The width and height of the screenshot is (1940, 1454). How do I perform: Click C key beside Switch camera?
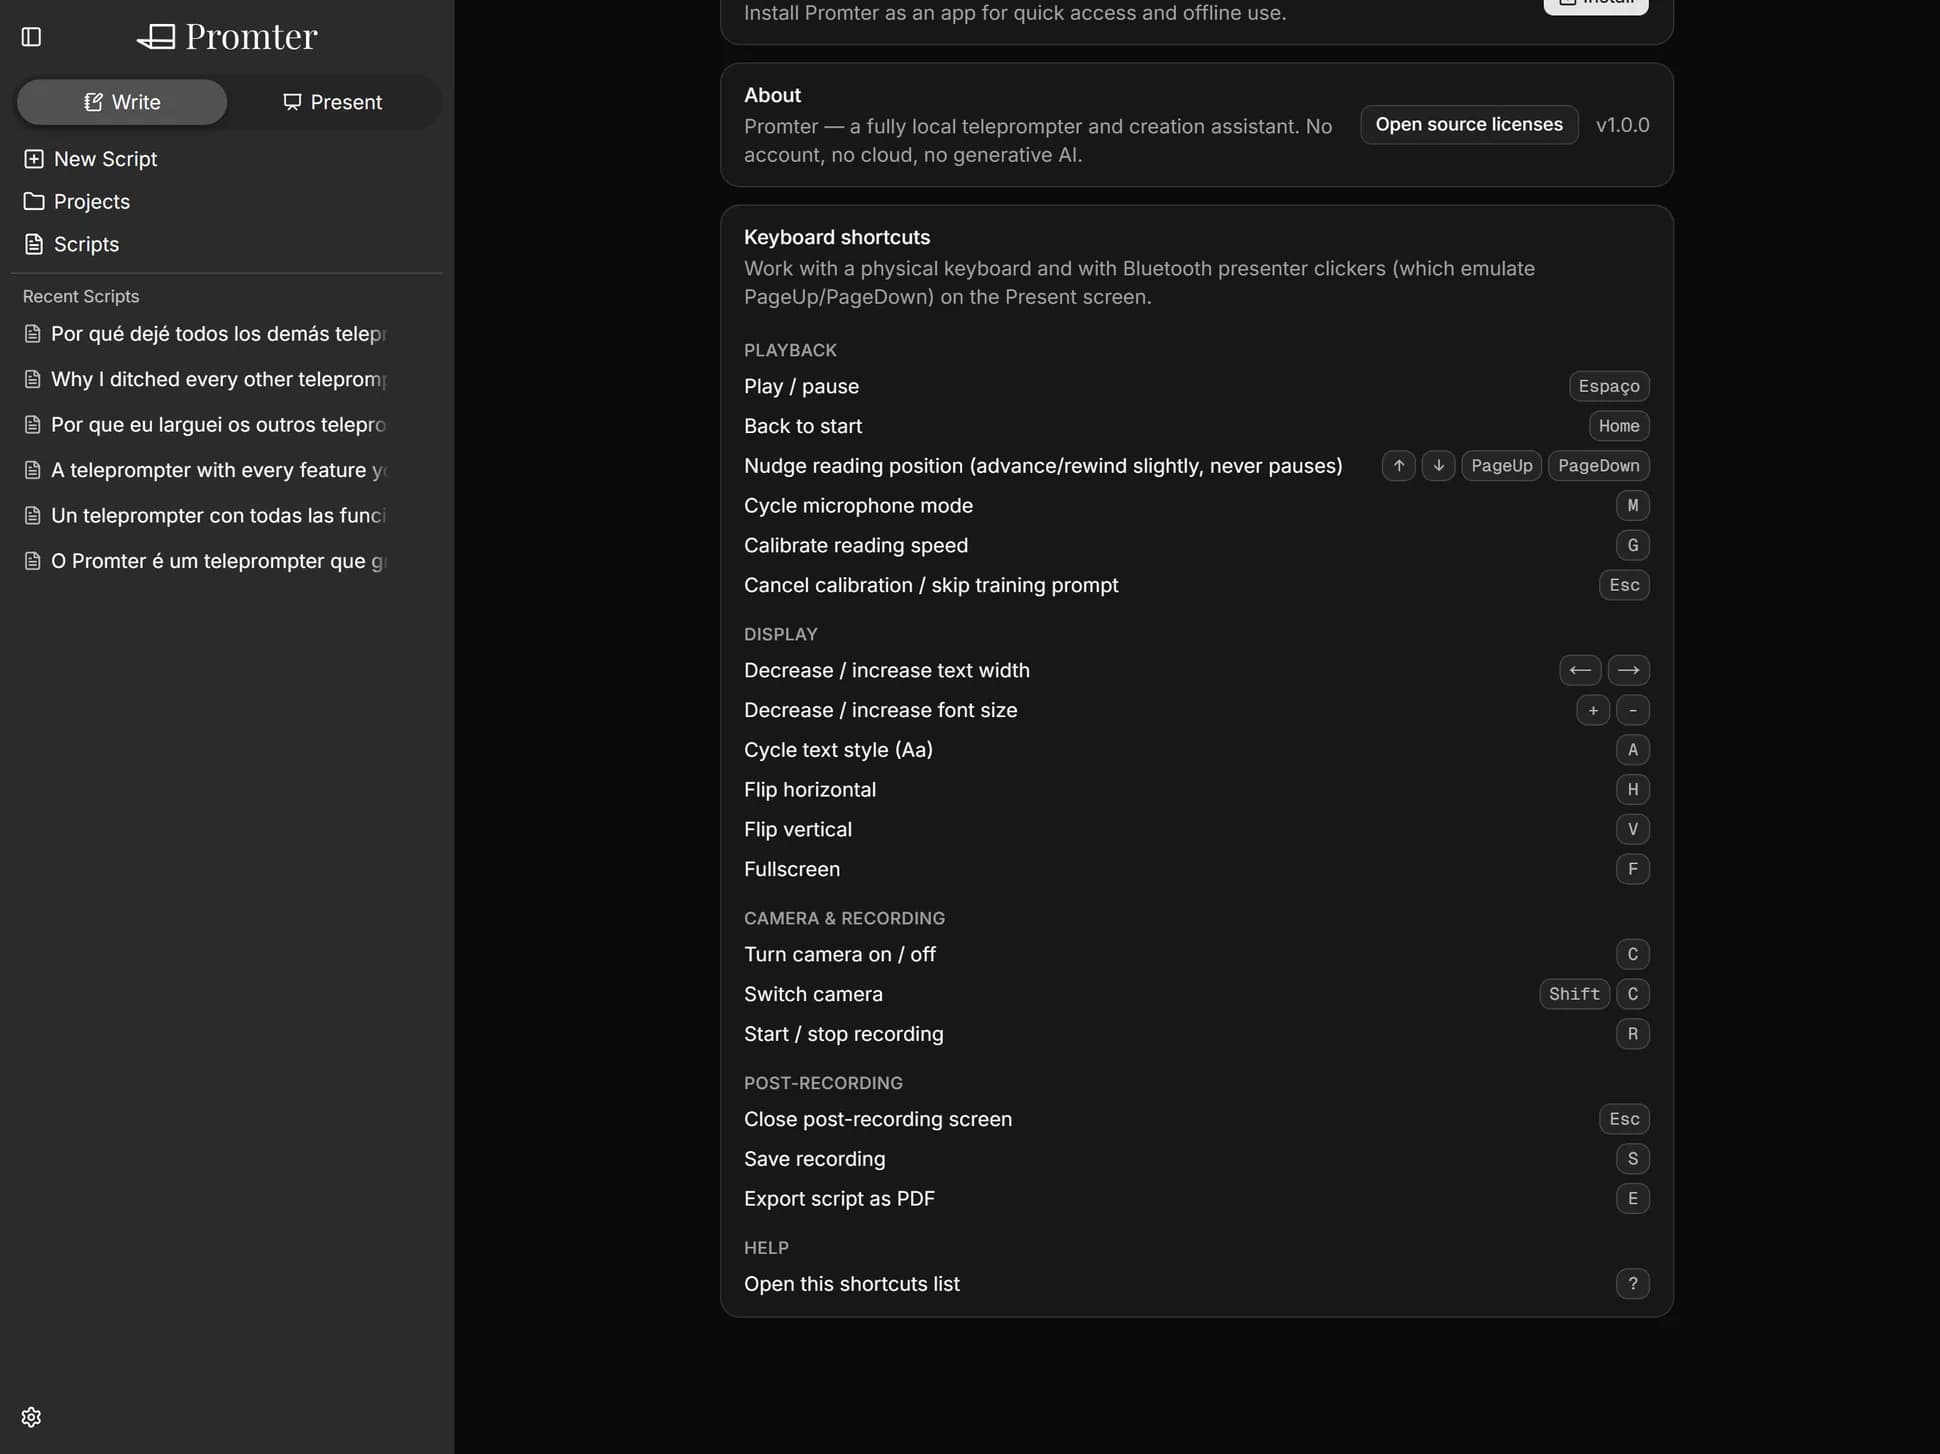click(1632, 994)
